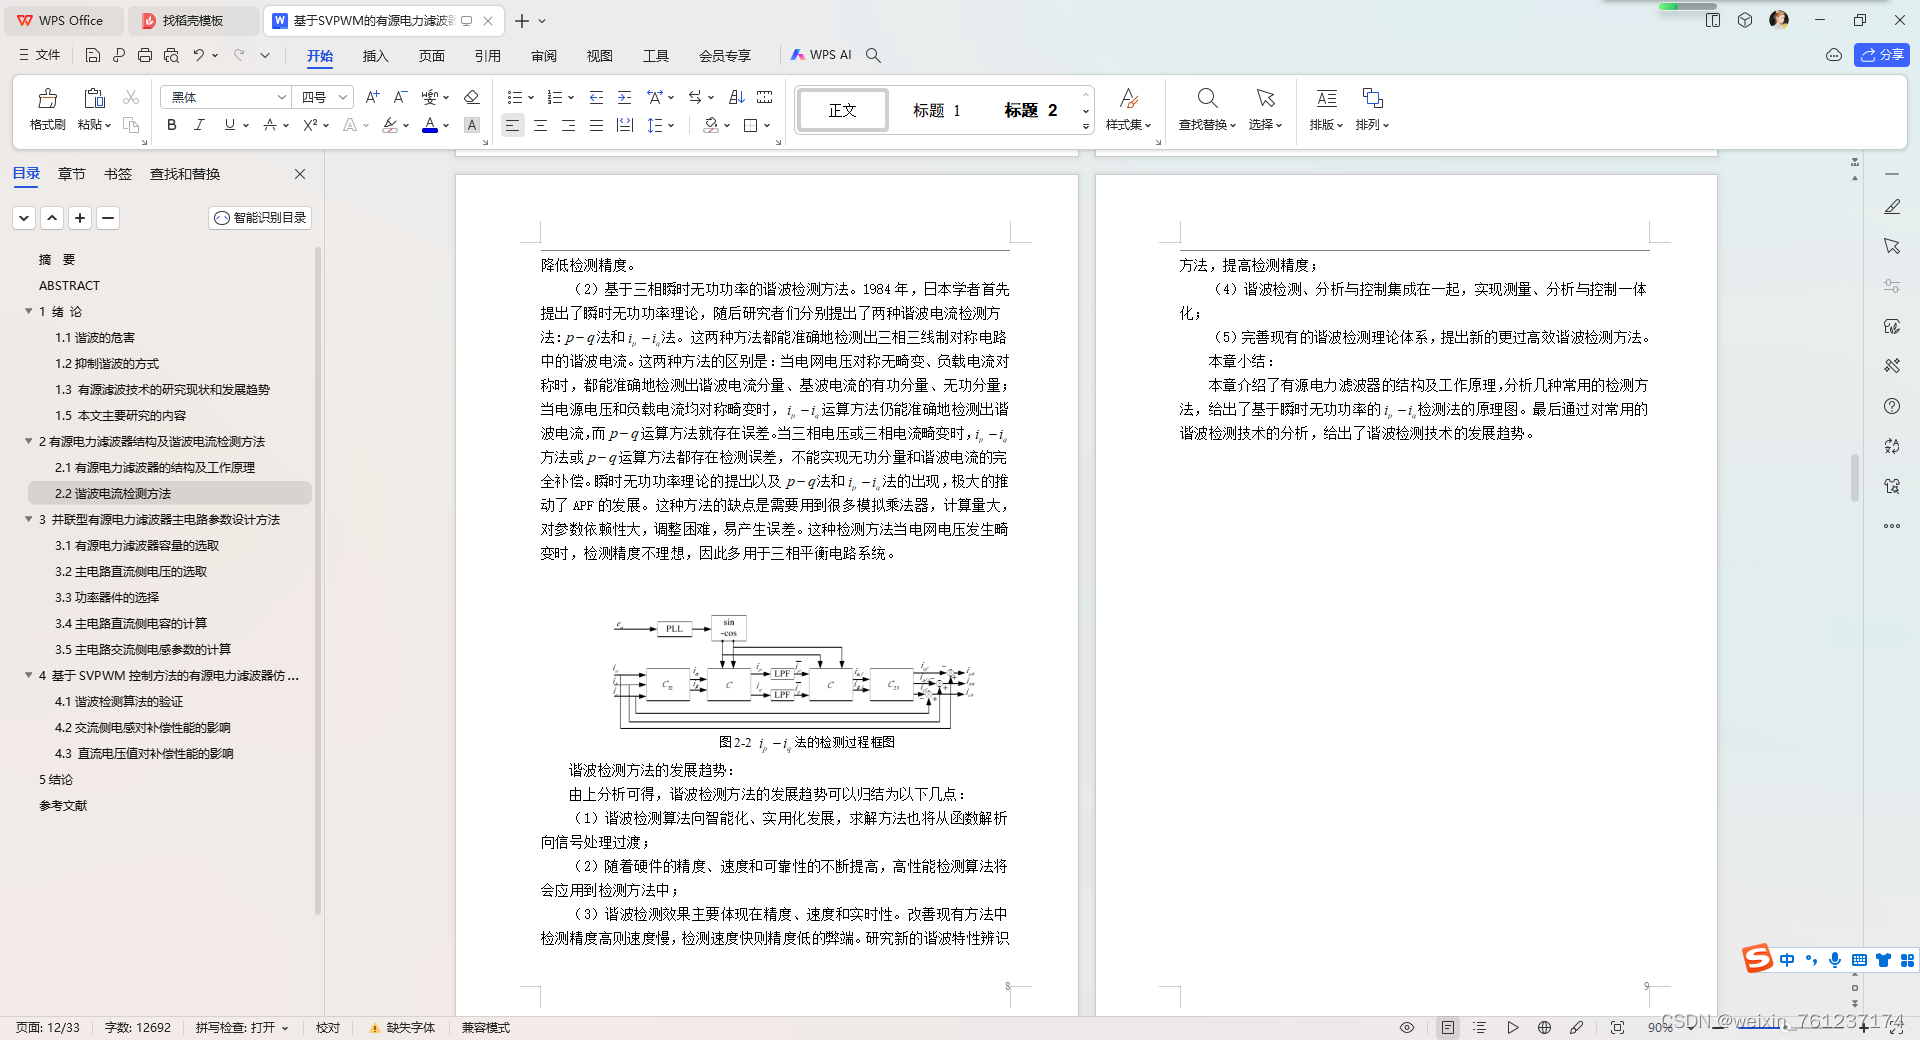
Task: Click the search magnifier next to WPS AI
Action: [x=873, y=55]
